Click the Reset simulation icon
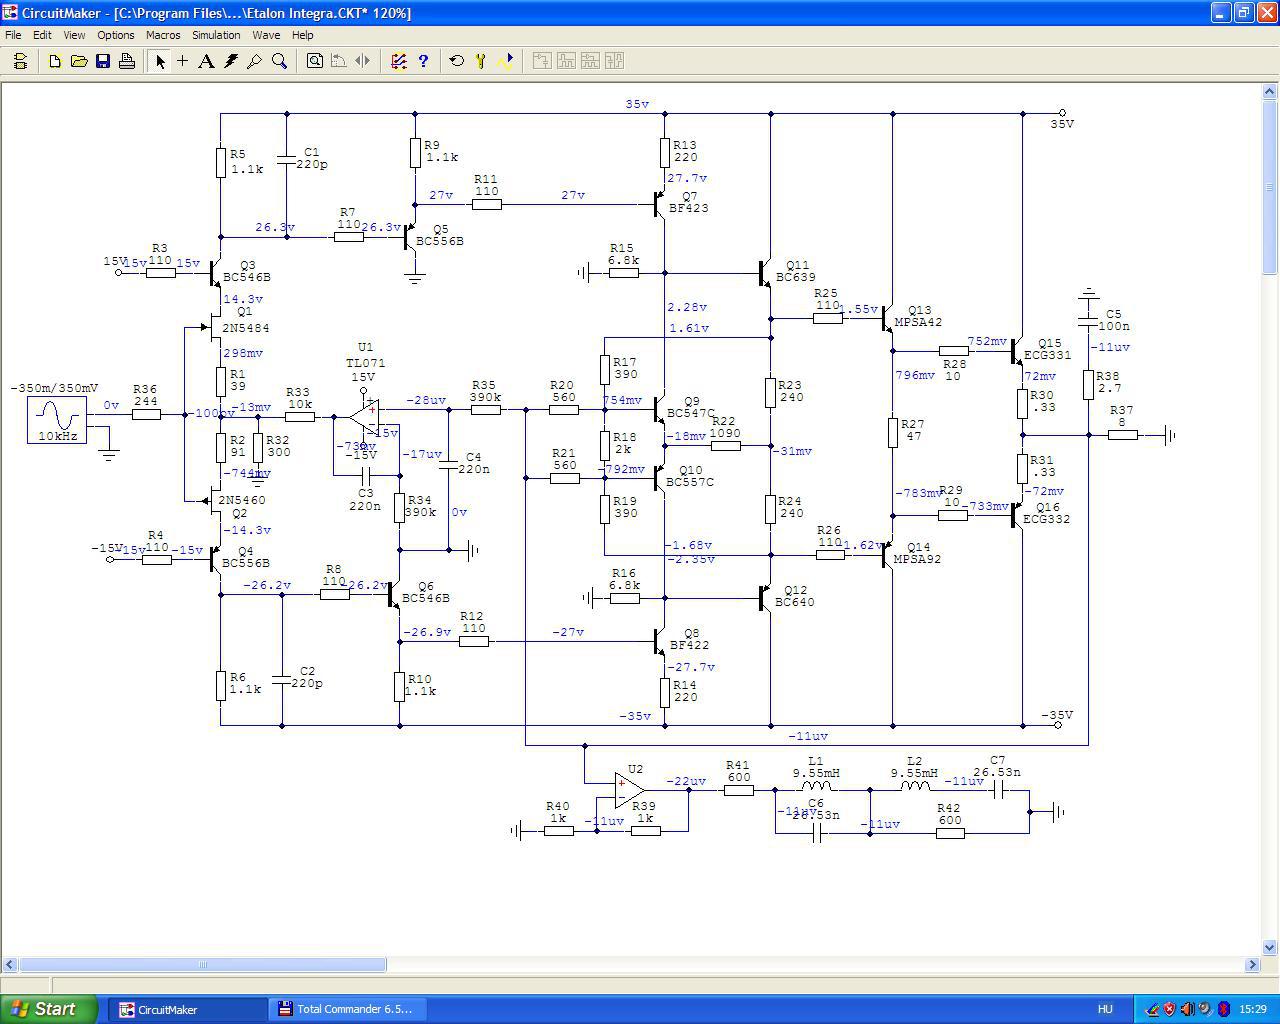1280x1024 pixels. (x=457, y=61)
